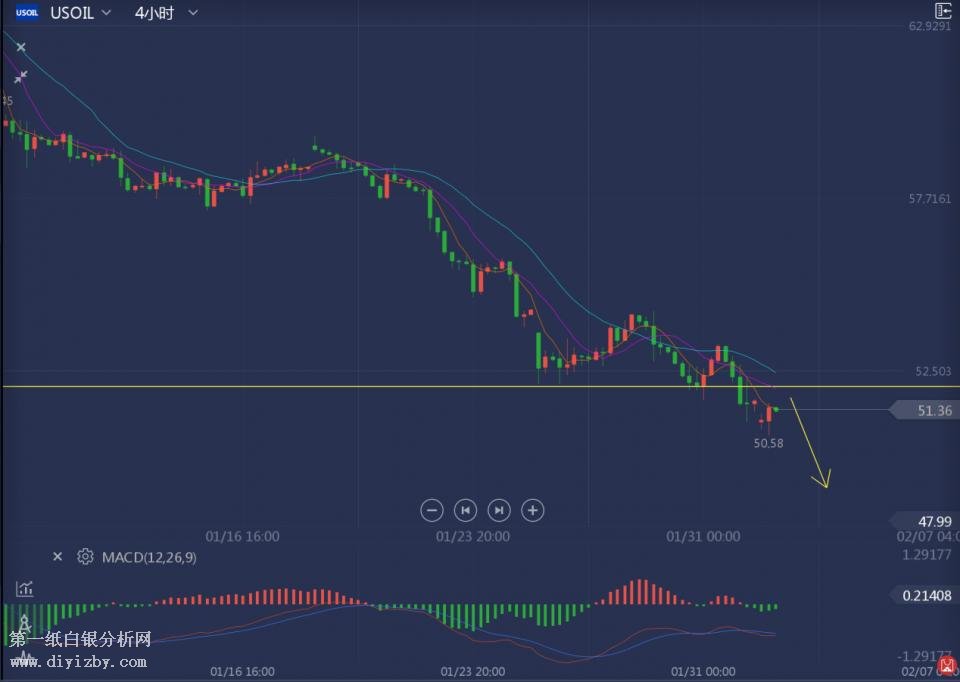Image resolution: width=960 pixels, height=682 pixels.
Task: Zoom in the chart with plus button
Action: 533,510
